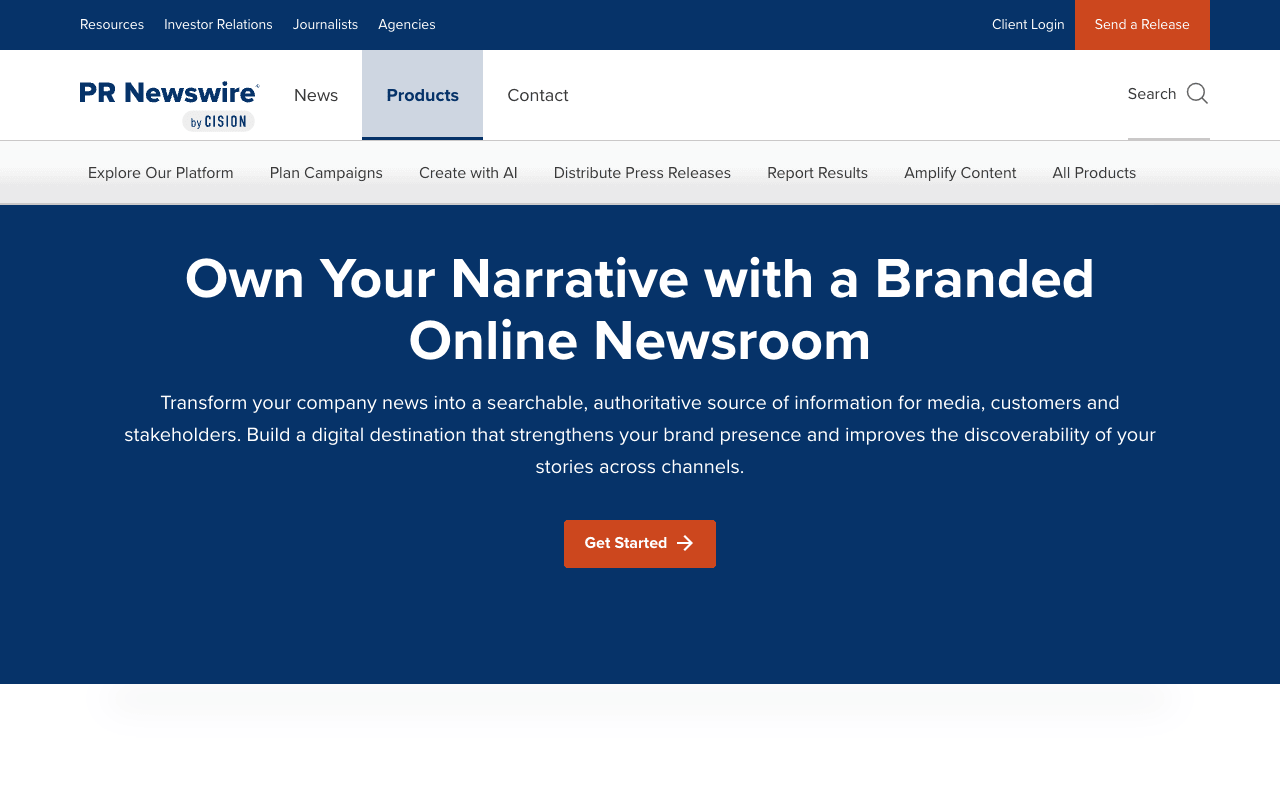1280x800 pixels.
Task: Click the 'Transform your company news' paragraph
Action: (x=640, y=435)
